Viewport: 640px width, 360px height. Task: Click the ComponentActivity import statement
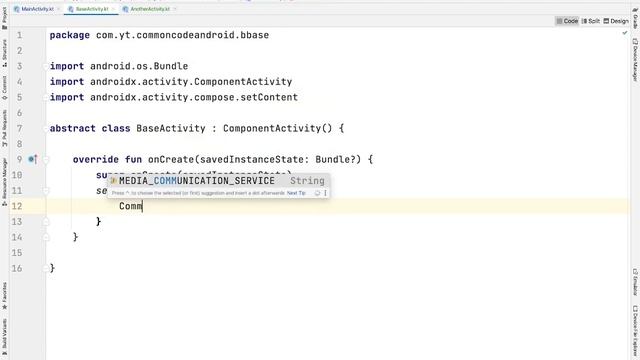click(x=171, y=82)
